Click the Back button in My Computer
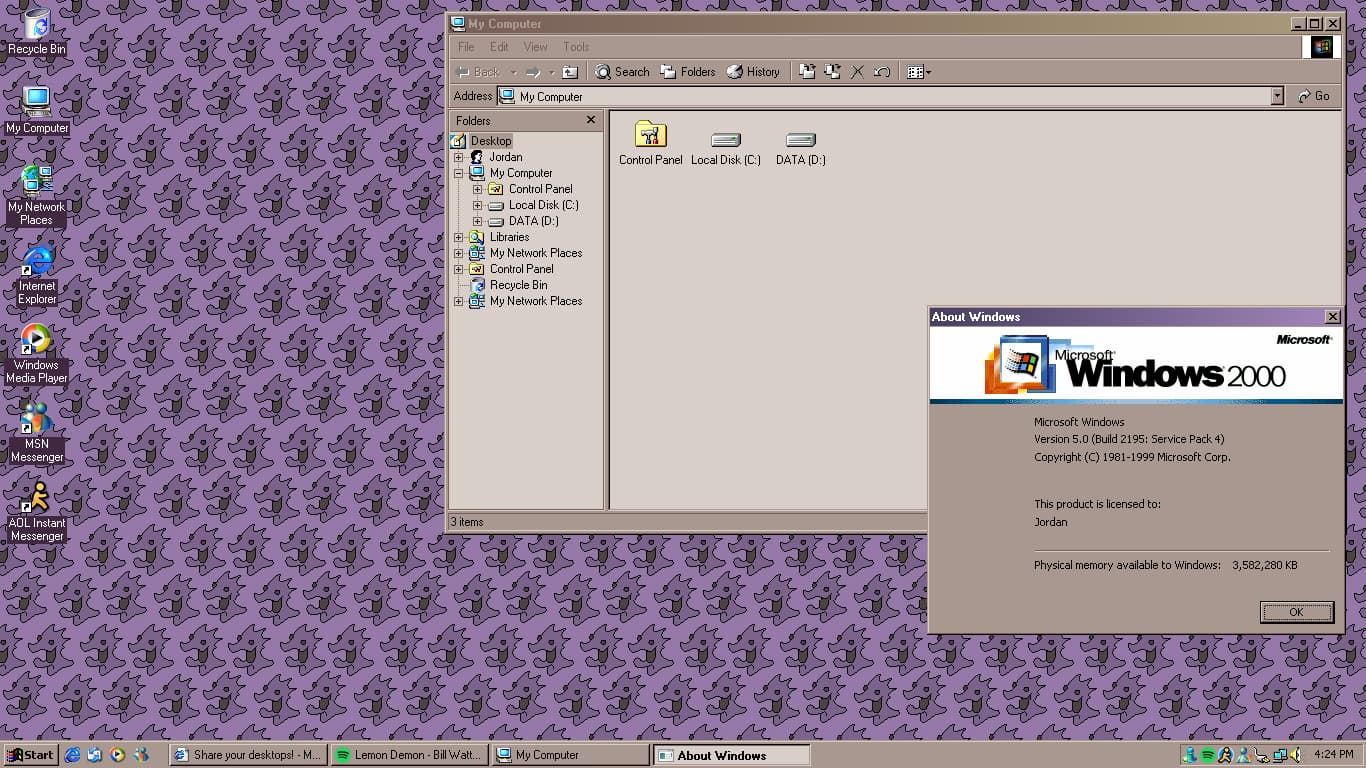 [479, 72]
